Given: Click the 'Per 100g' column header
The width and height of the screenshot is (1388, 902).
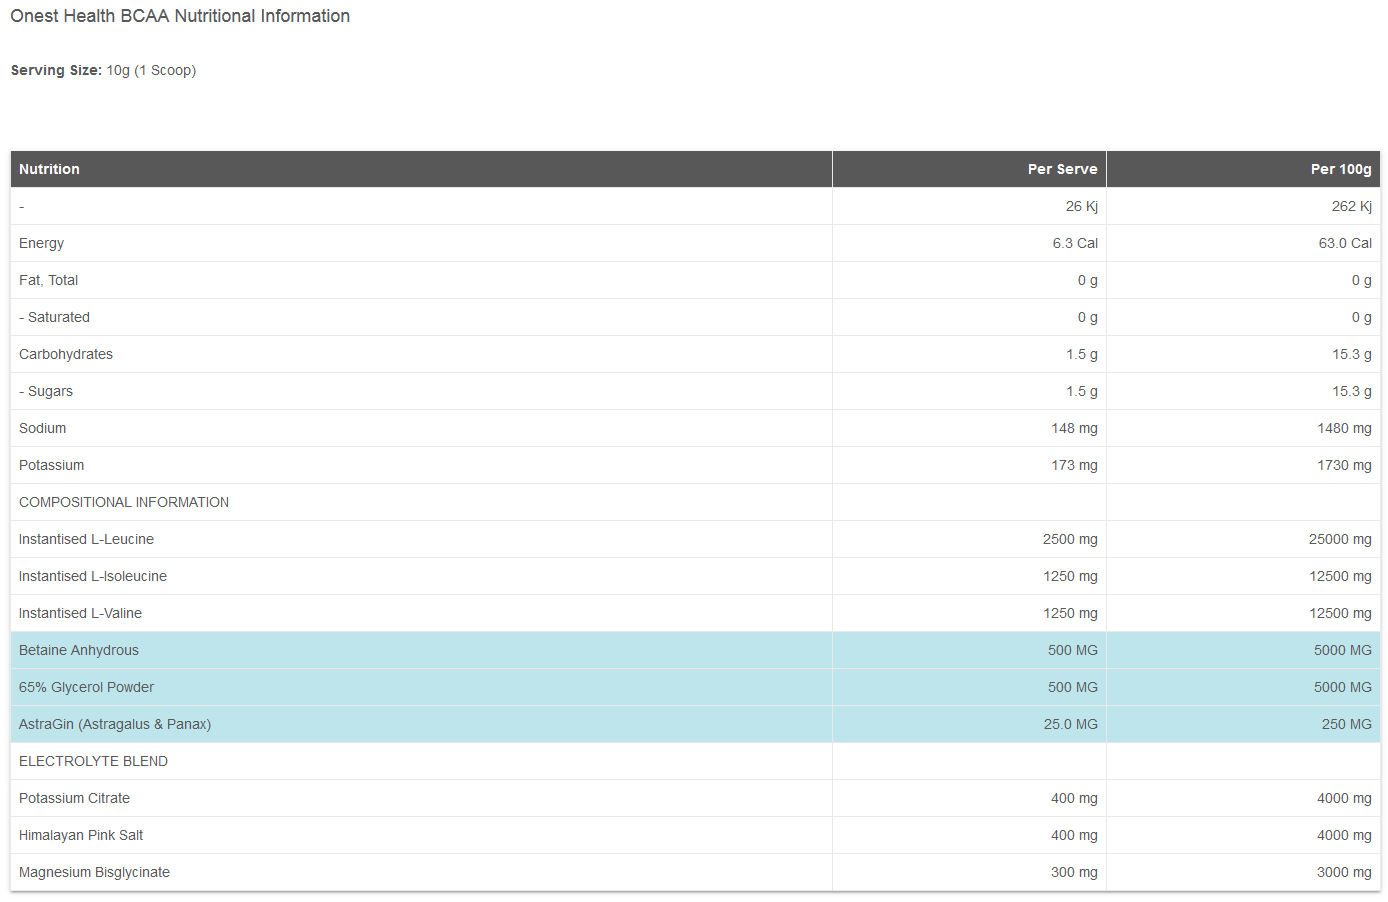Looking at the screenshot, I should click(x=1341, y=169).
